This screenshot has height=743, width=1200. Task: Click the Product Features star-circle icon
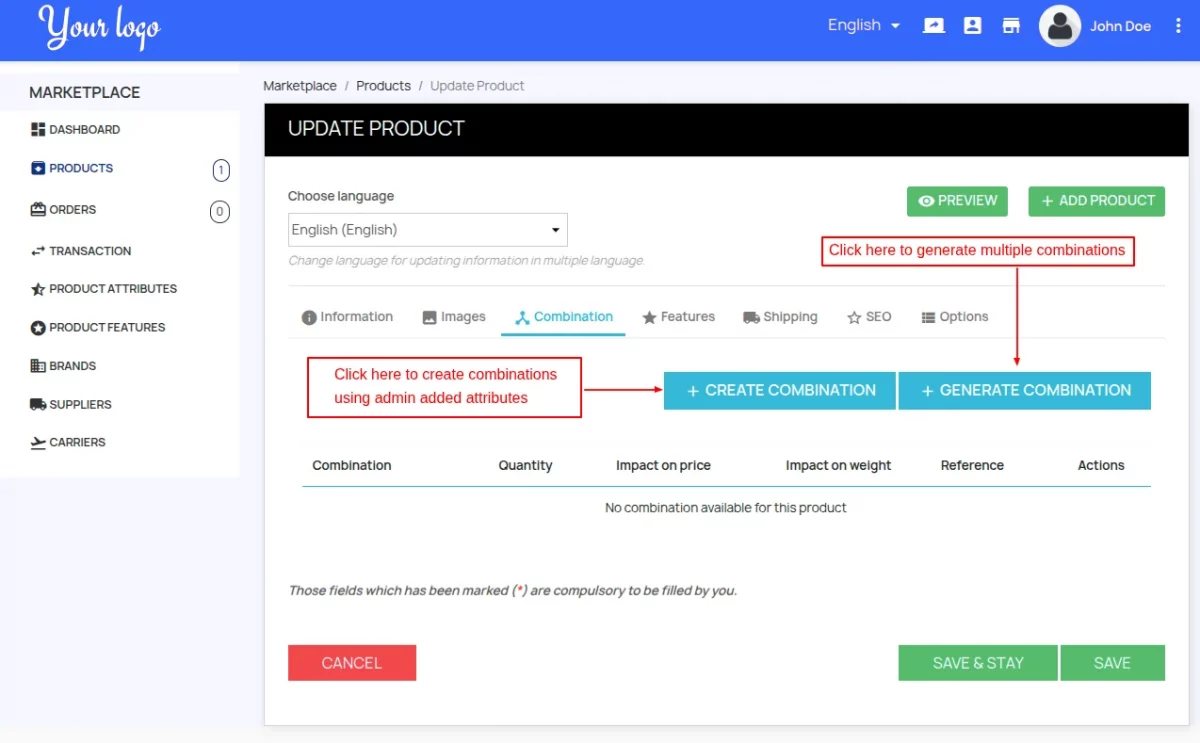click(x=38, y=328)
